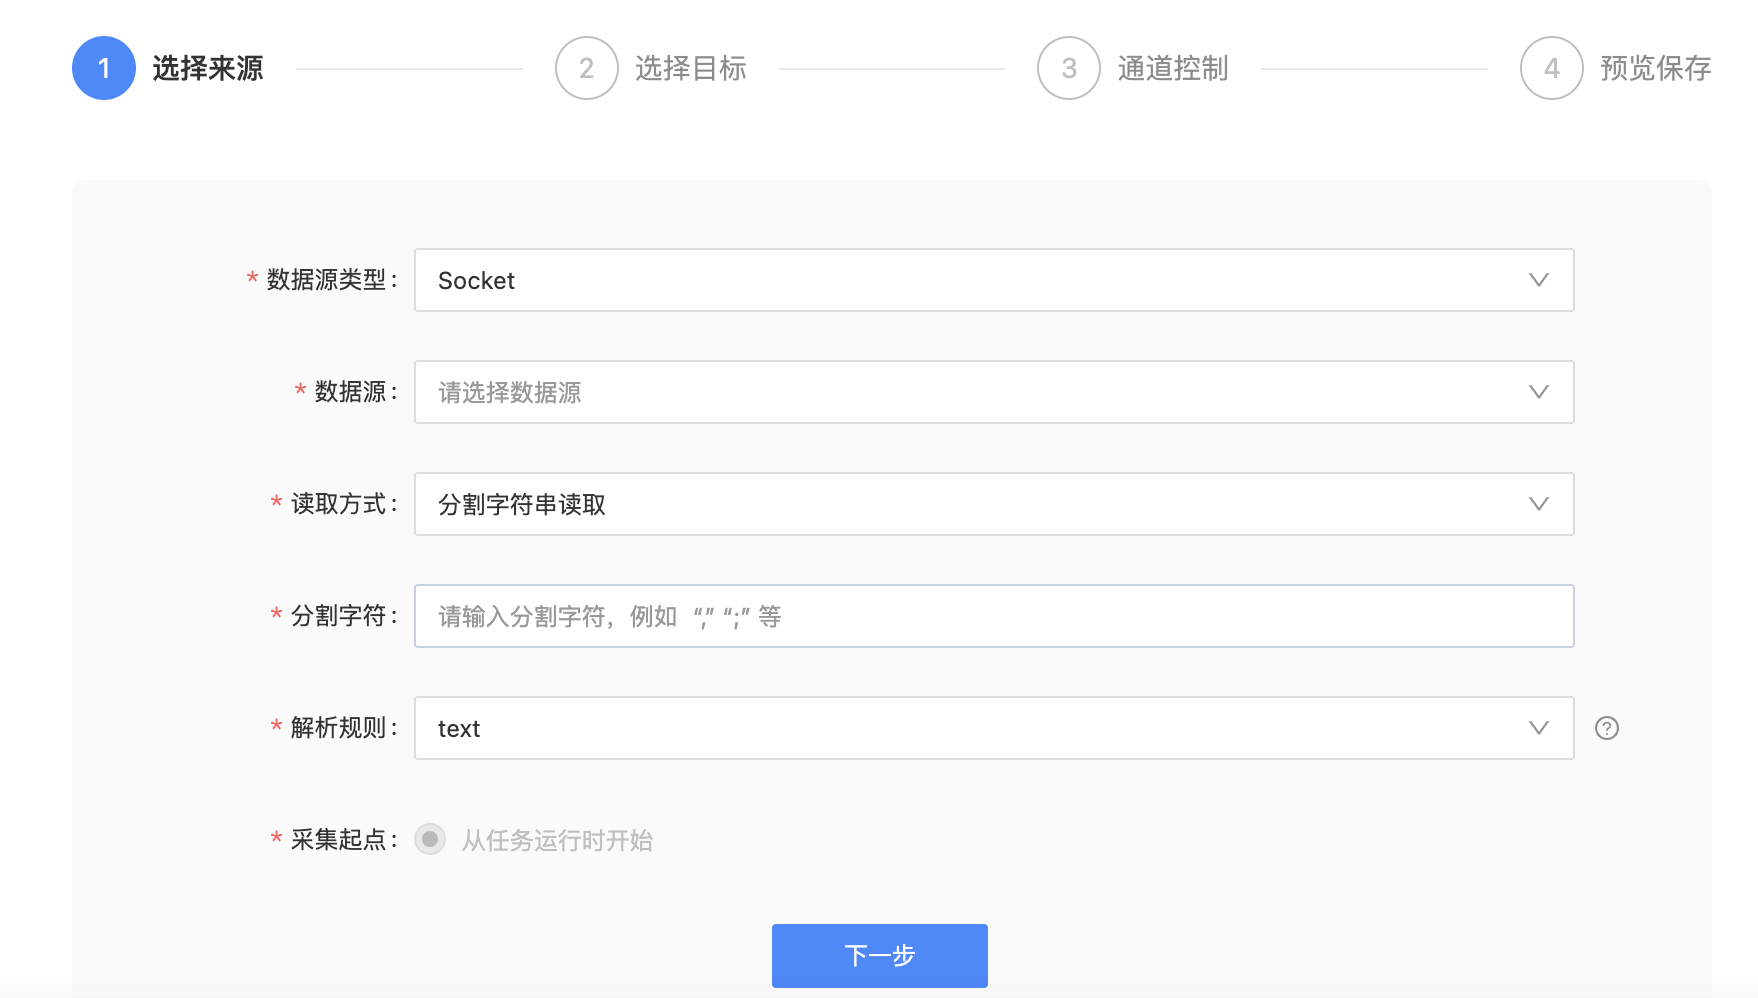Open the 解析规则 text dropdown
Image resolution: width=1758 pixels, height=998 pixels.
tap(994, 728)
